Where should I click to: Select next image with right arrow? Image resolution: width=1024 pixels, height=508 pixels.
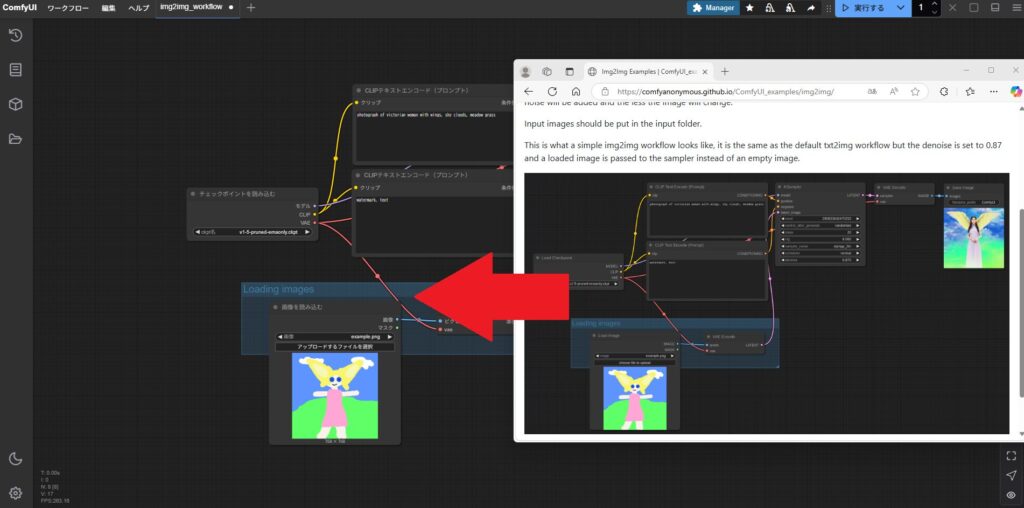click(x=390, y=337)
